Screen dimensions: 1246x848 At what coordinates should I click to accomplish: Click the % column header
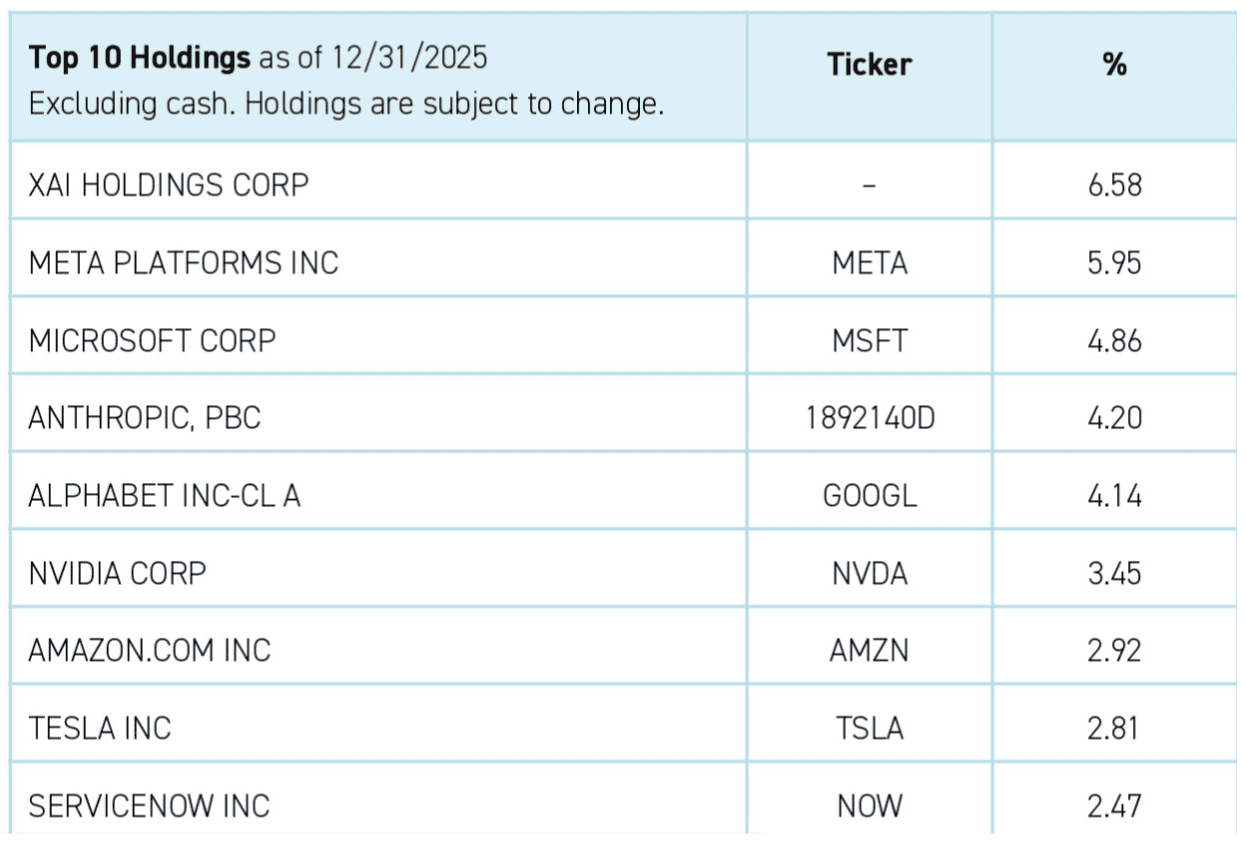point(1115,65)
